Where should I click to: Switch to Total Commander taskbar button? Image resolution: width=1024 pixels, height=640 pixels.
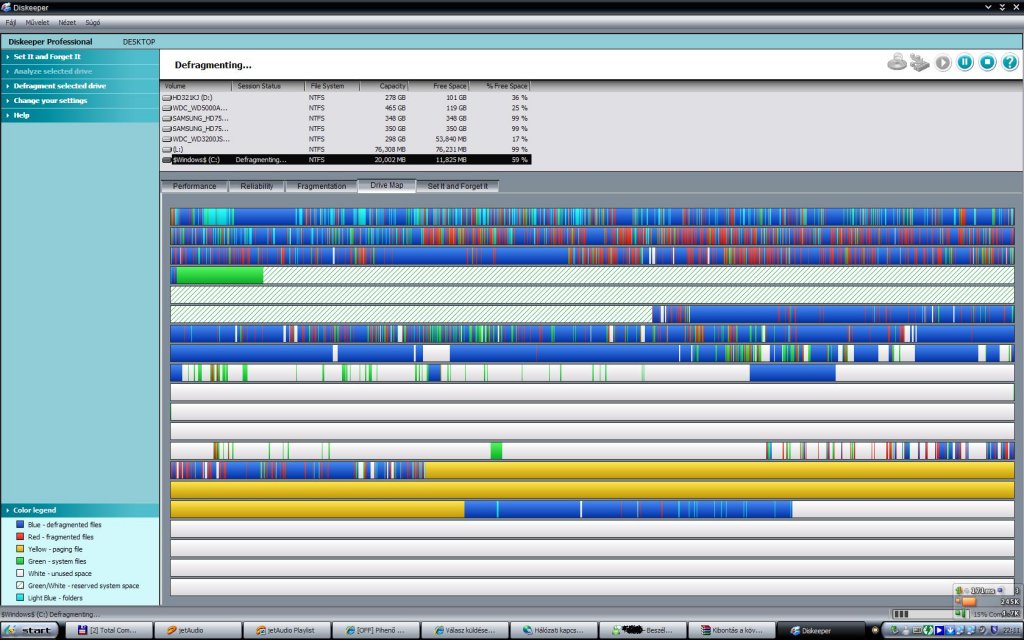109,630
